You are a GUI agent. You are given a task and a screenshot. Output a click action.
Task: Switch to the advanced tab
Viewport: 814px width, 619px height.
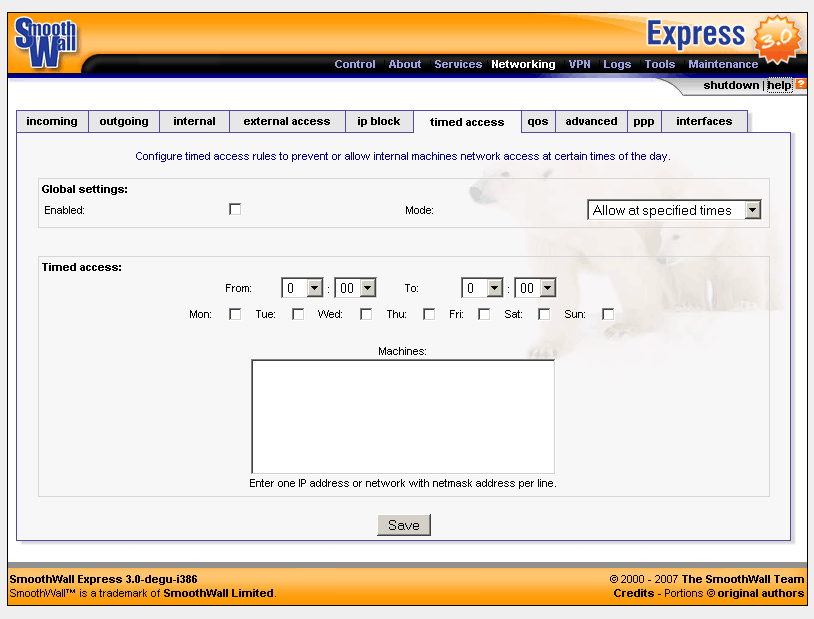click(591, 121)
